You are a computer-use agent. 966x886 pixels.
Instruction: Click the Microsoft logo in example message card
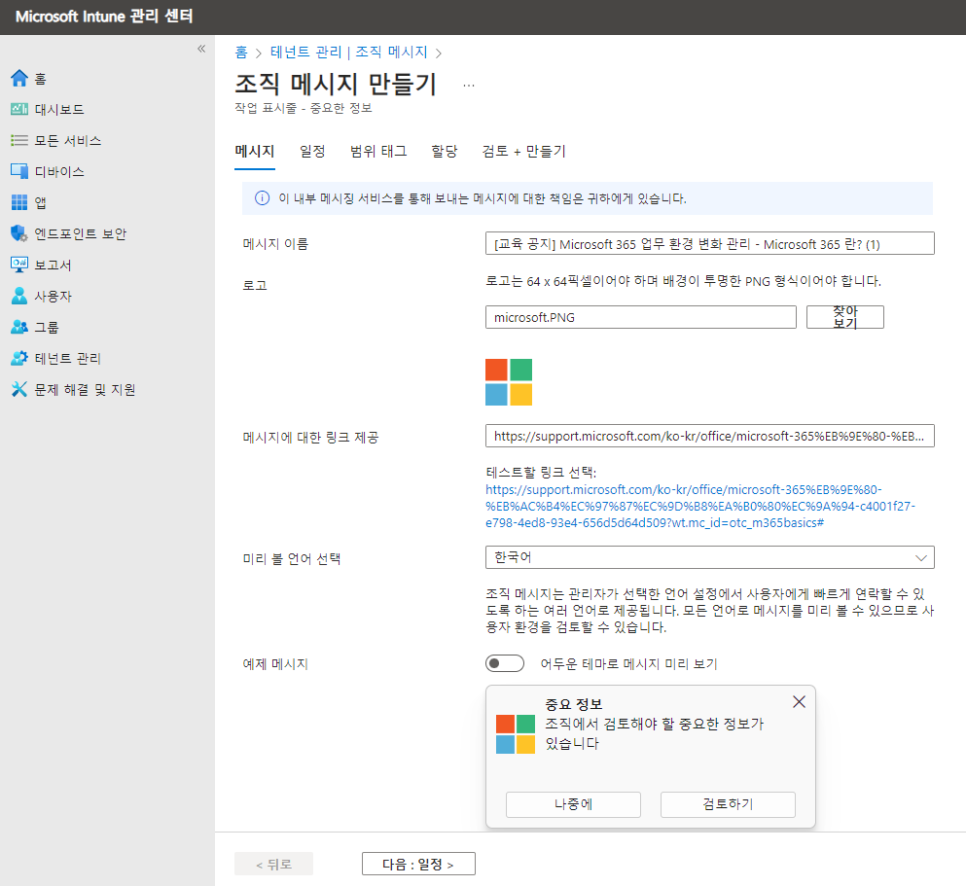[515, 734]
